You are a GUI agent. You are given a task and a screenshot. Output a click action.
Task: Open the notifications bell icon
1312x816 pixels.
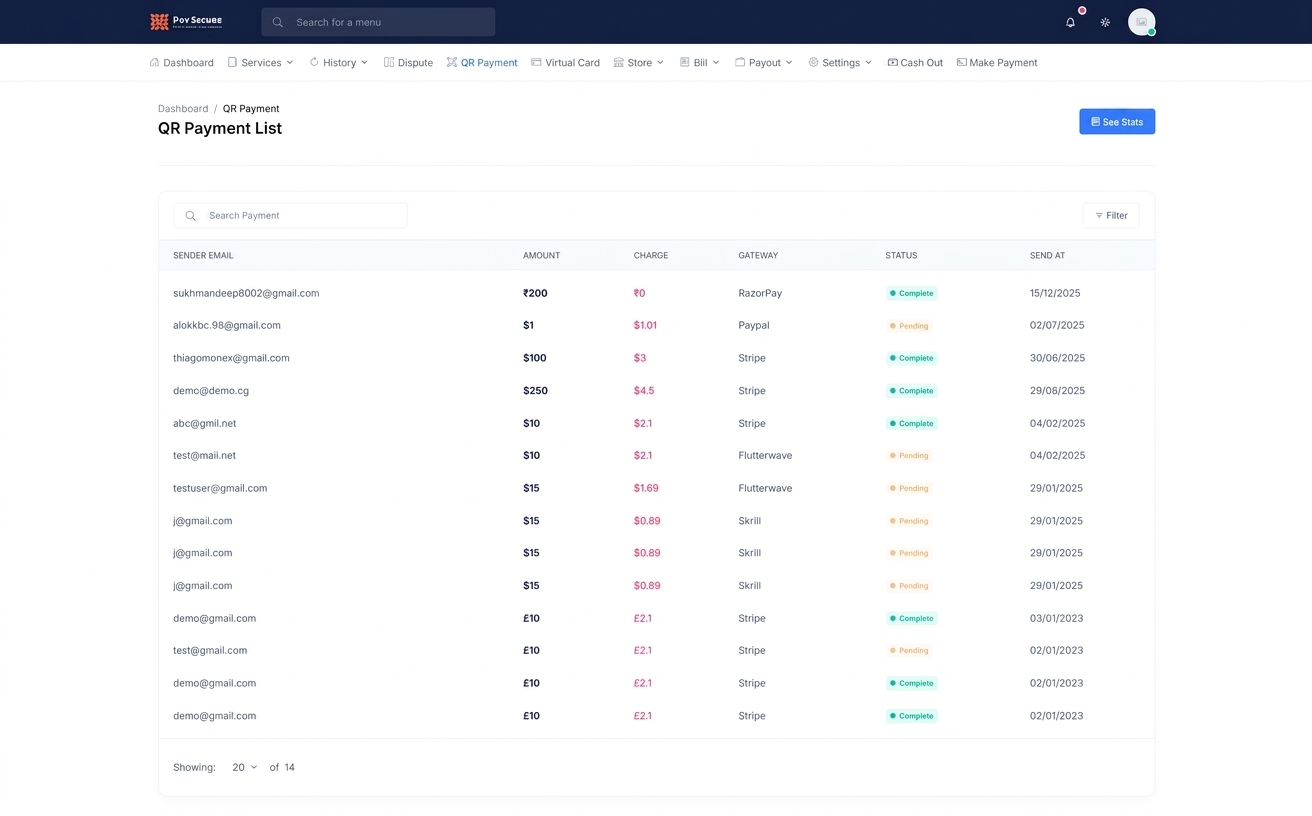(1070, 22)
